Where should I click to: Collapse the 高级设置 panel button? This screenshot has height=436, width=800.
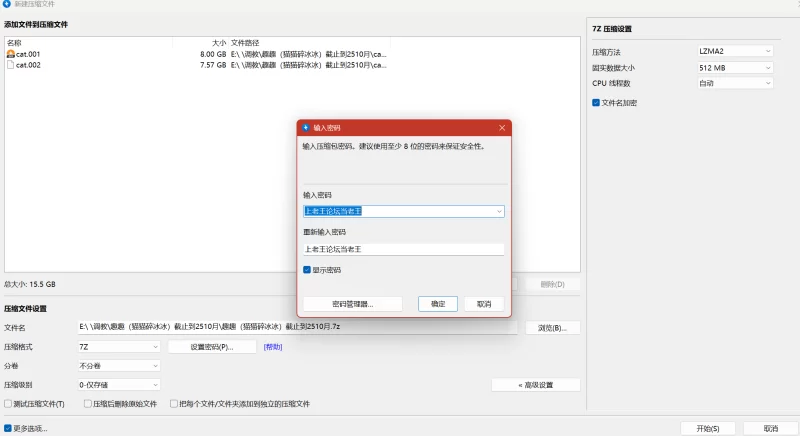(536, 385)
